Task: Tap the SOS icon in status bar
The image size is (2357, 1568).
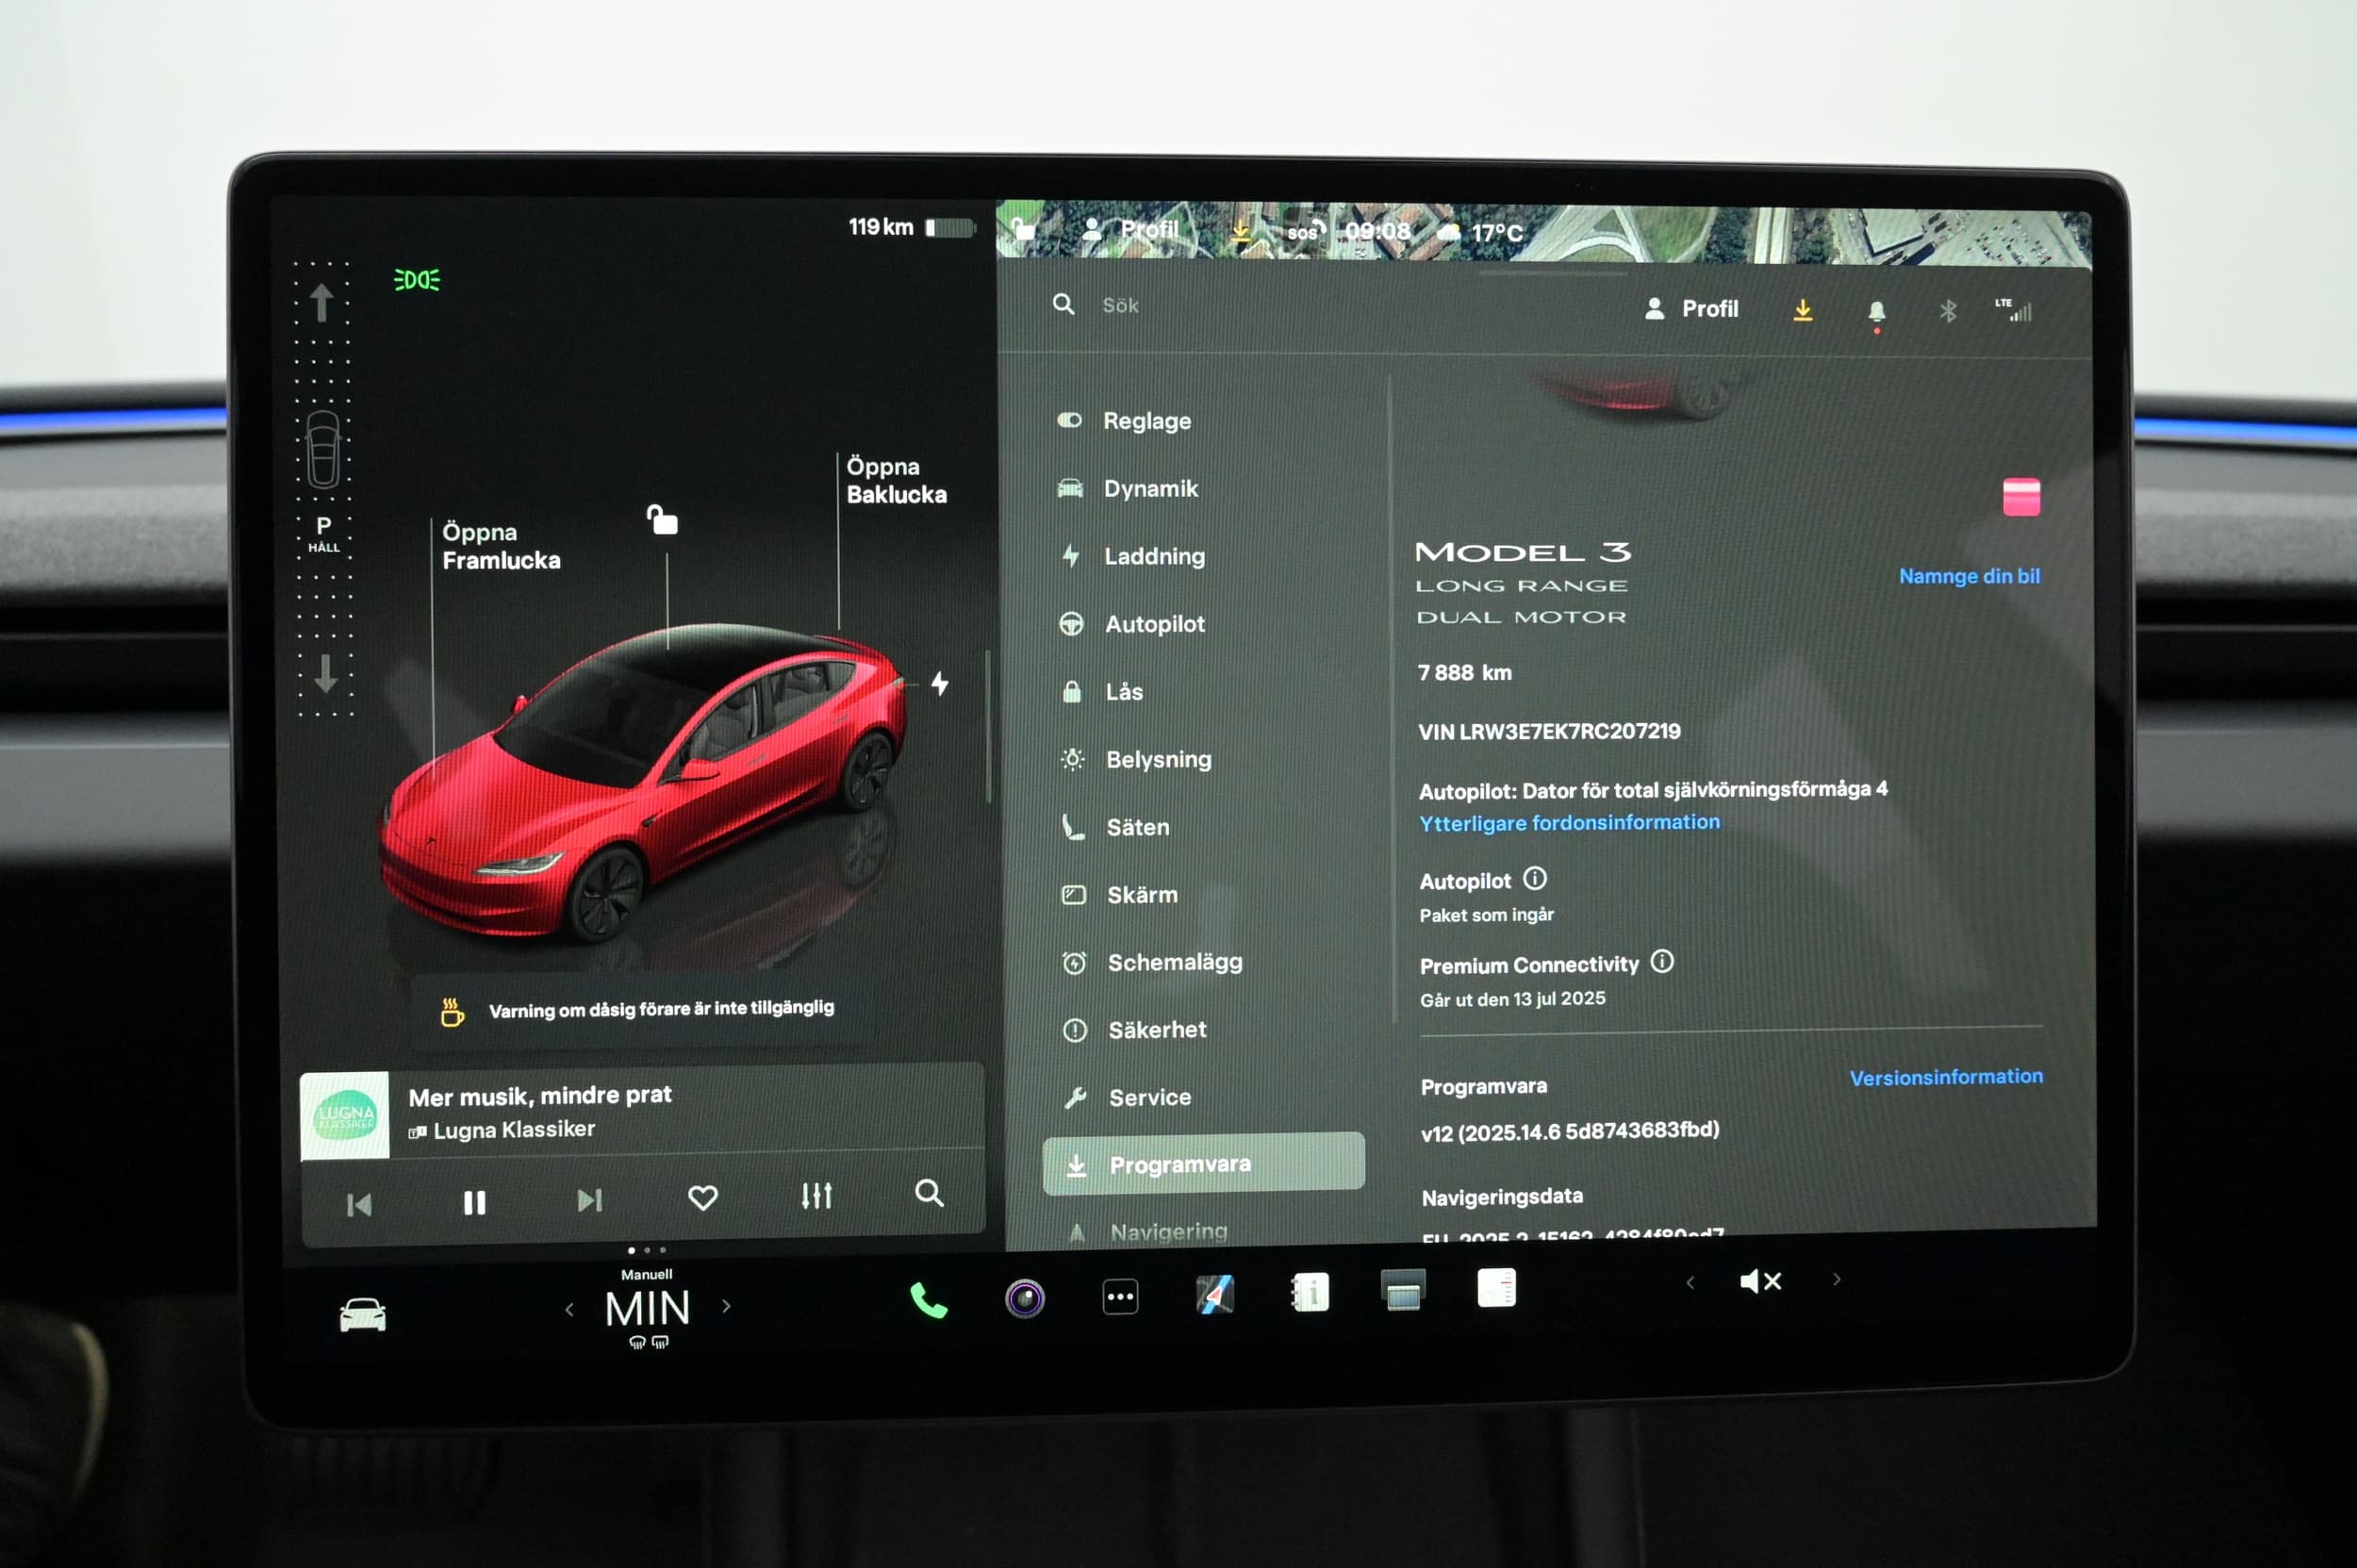Action: tap(1305, 232)
